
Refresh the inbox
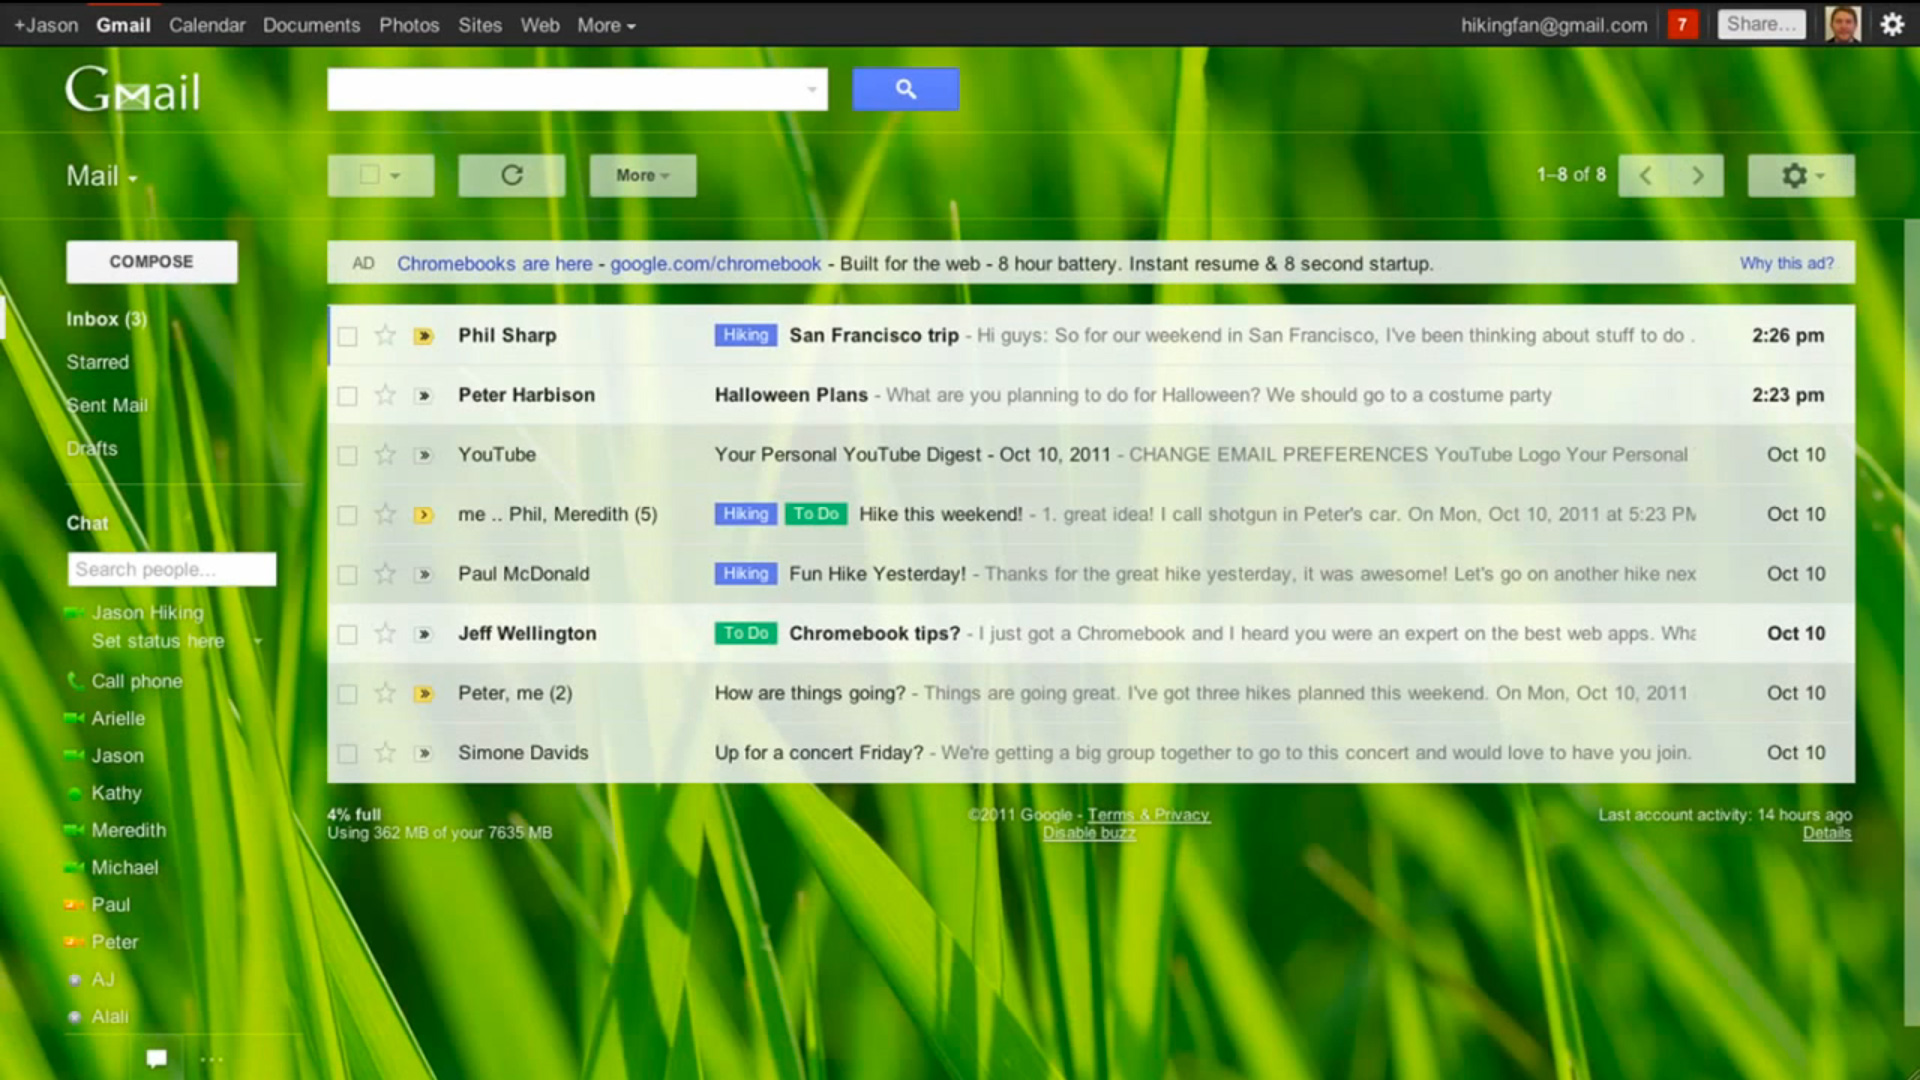pos(511,175)
